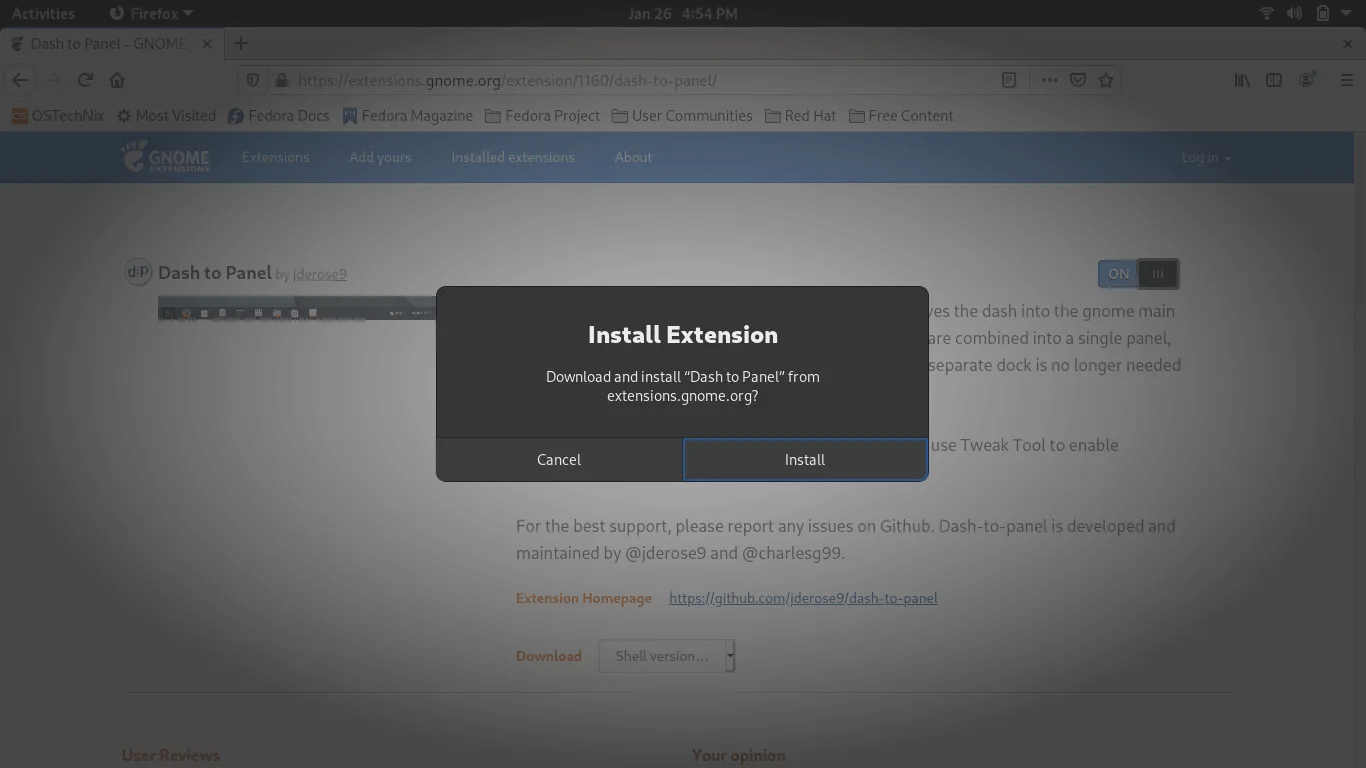Toggle reader view for this page

1009,80
